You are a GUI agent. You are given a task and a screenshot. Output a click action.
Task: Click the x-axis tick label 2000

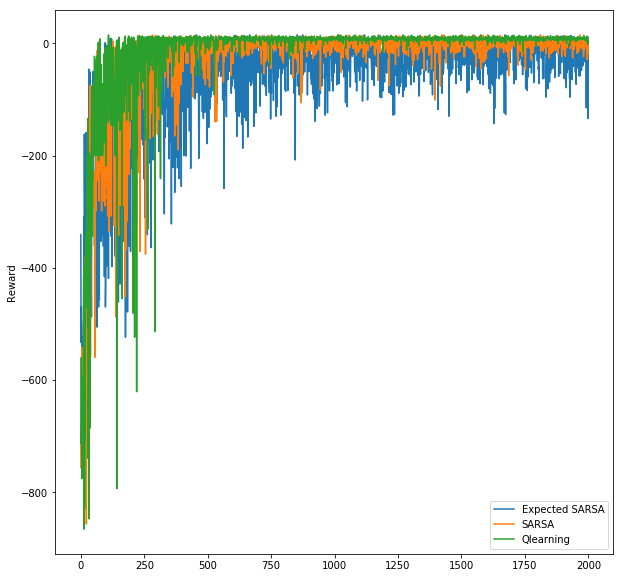588,565
